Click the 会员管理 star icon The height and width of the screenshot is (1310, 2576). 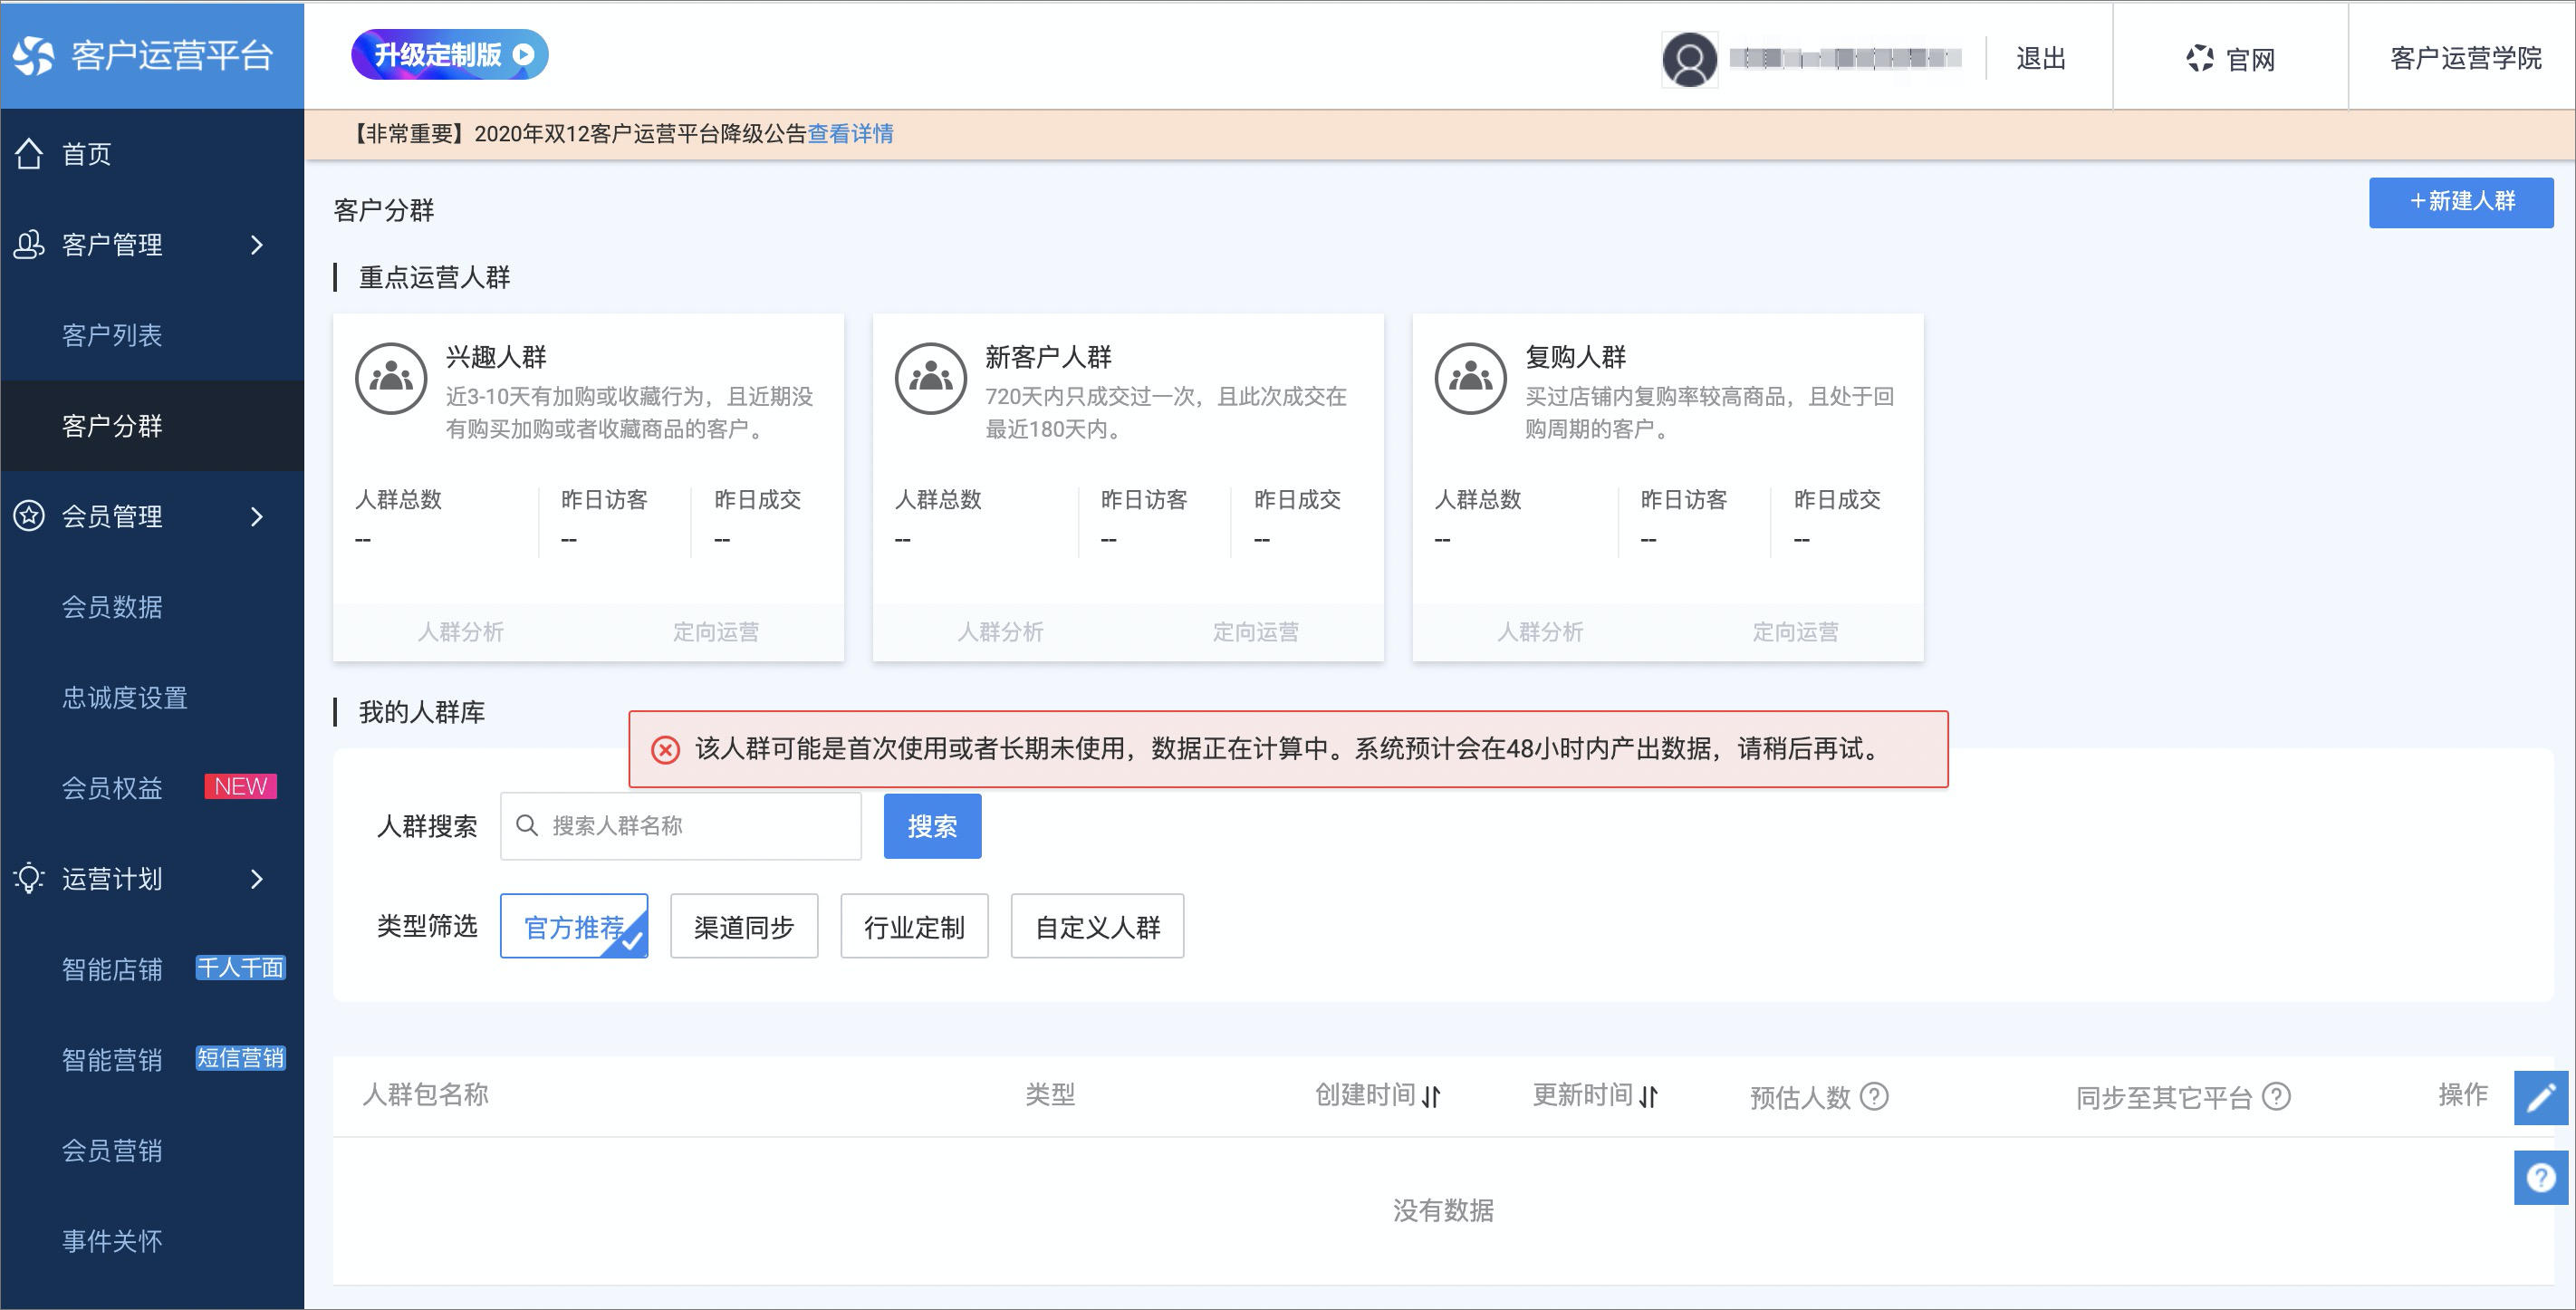(x=29, y=516)
